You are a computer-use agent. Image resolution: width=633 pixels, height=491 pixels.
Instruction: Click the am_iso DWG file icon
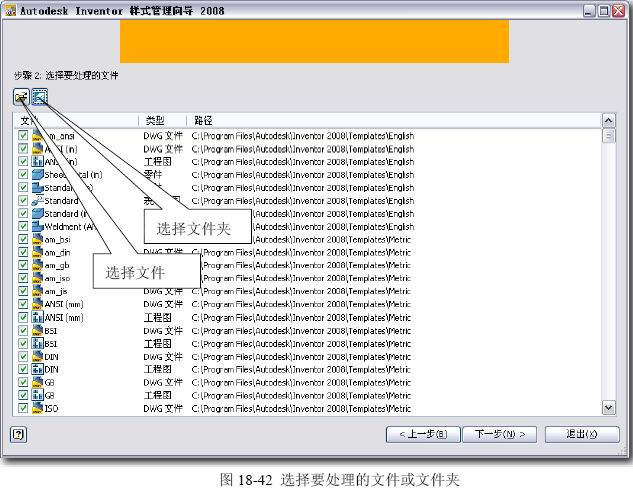coord(38,278)
